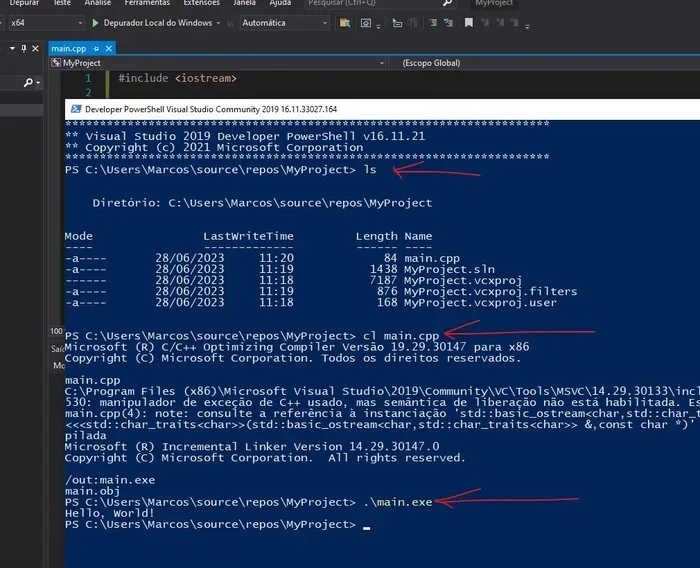Screen dimensions: 700x568
Task: Open the Ferramentas menu
Action: tap(147, 3)
